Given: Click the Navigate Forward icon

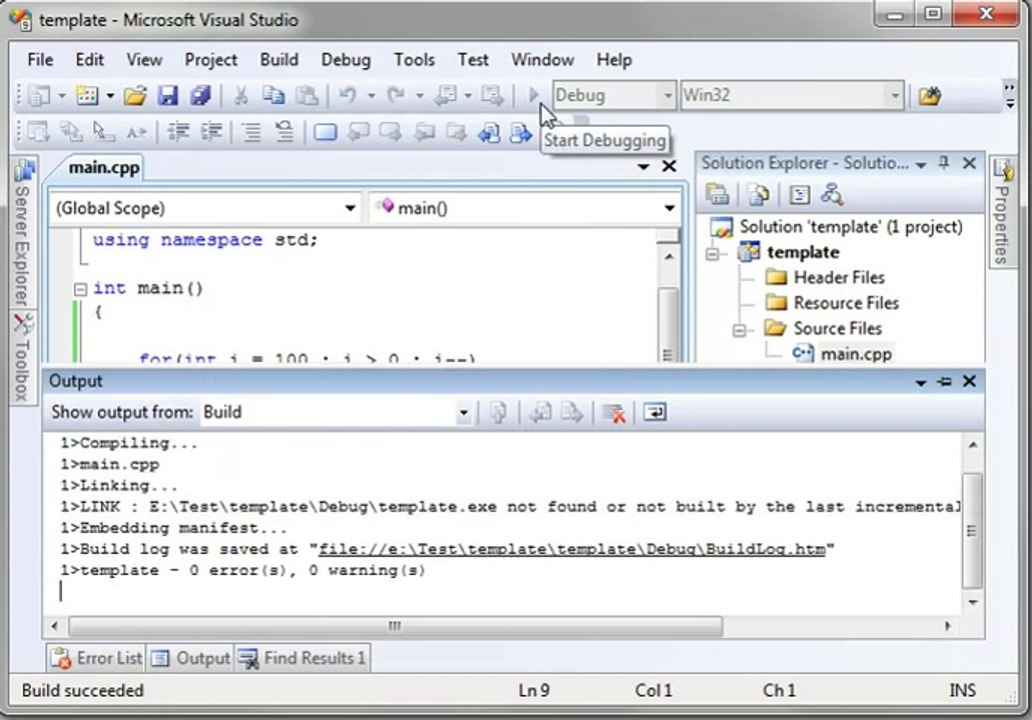Looking at the screenshot, I should 492,96.
